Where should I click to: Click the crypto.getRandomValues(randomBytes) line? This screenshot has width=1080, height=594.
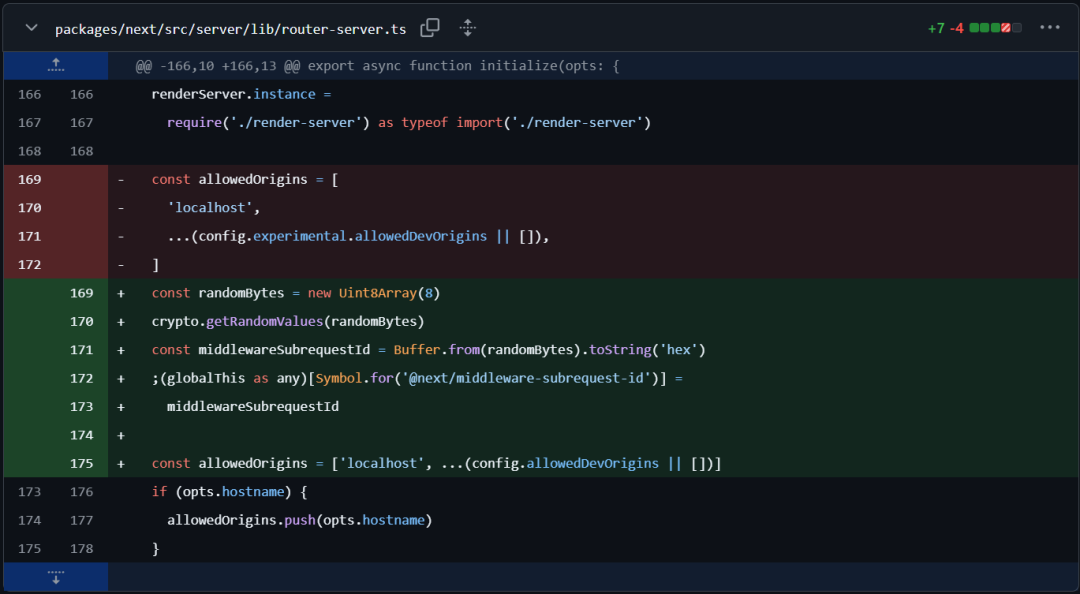point(288,321)
